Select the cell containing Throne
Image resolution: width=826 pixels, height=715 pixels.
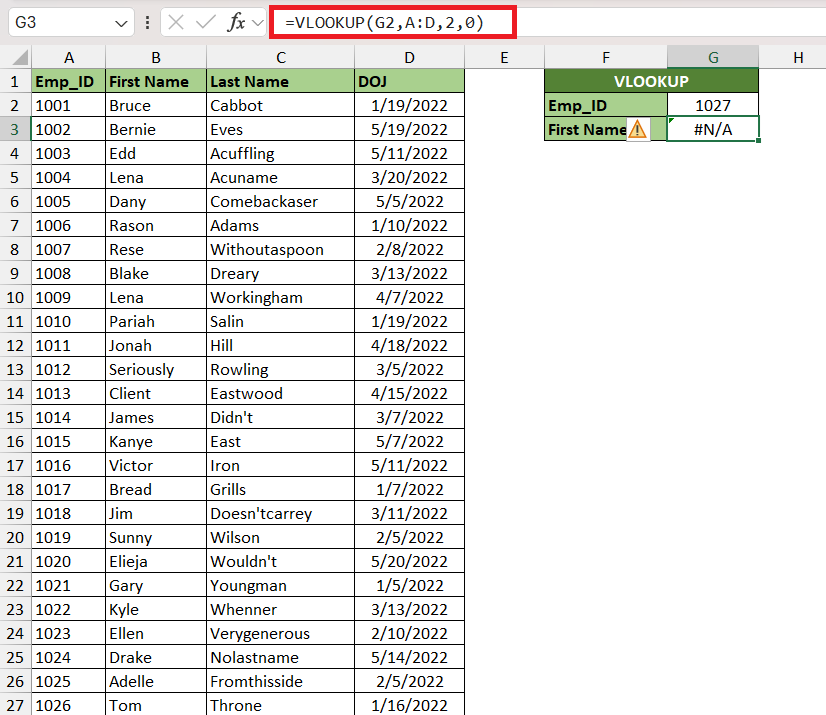281,705
